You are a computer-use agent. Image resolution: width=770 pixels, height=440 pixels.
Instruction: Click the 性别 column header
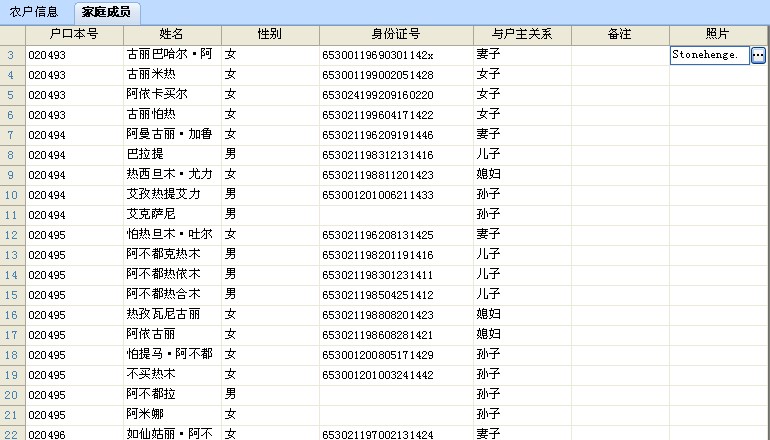click(269, 34)
